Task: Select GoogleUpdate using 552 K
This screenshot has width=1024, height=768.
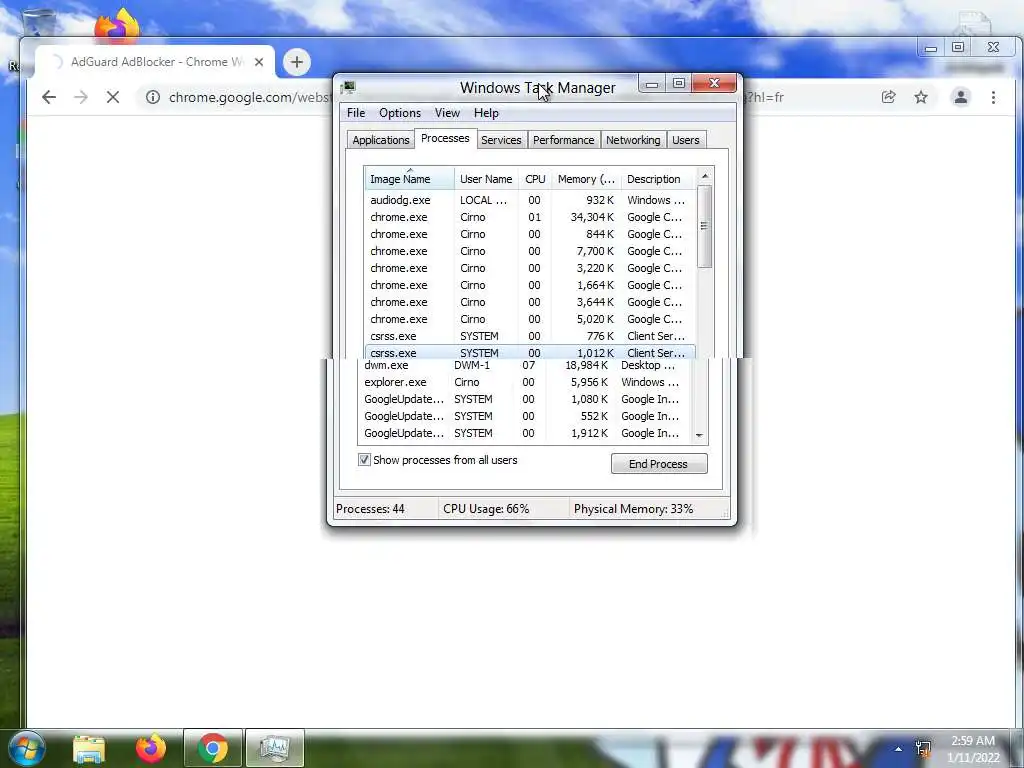Action: tap(524, 416)
